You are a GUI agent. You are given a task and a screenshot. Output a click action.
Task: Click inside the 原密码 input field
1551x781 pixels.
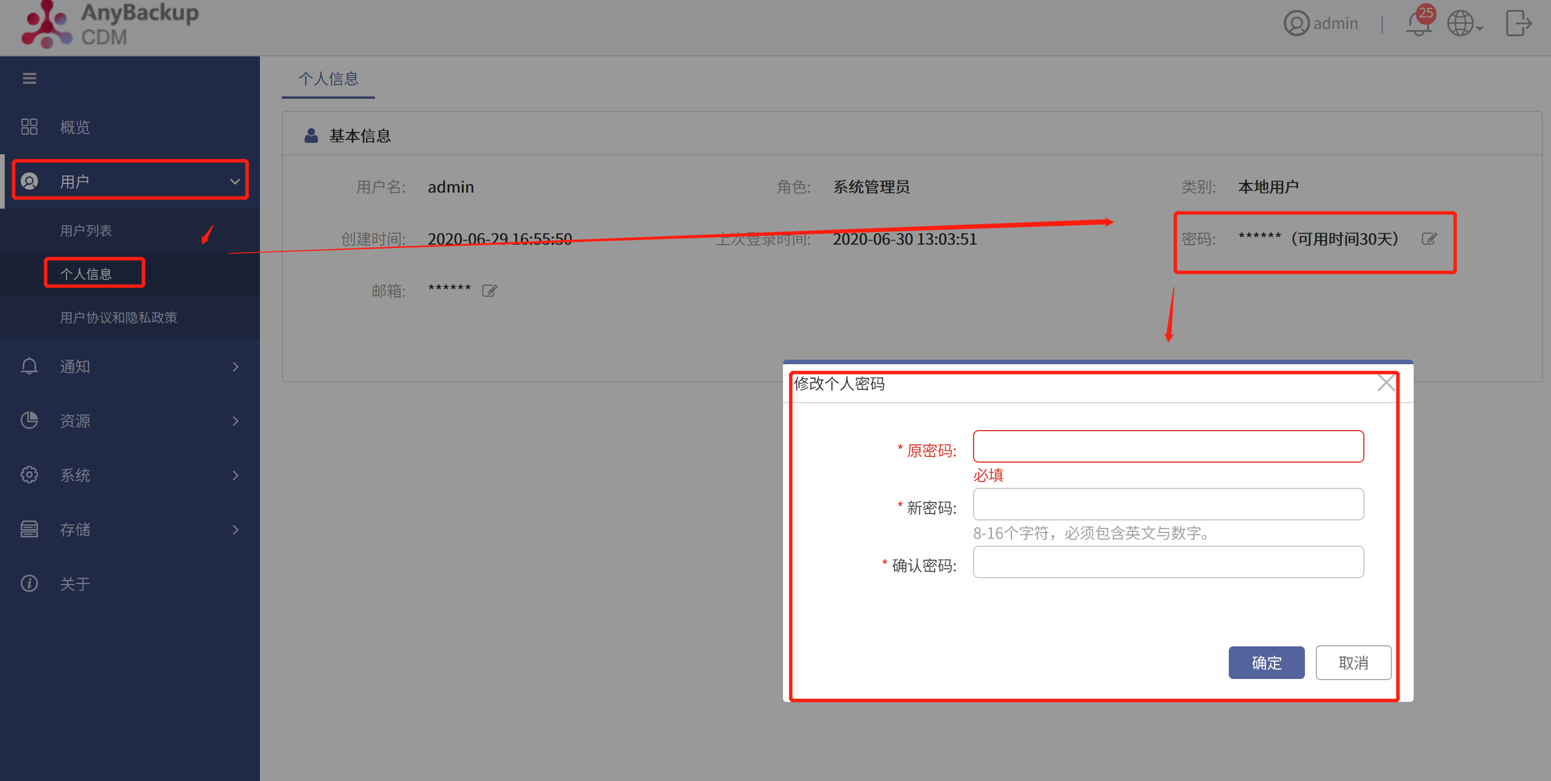click(1167, 446)
